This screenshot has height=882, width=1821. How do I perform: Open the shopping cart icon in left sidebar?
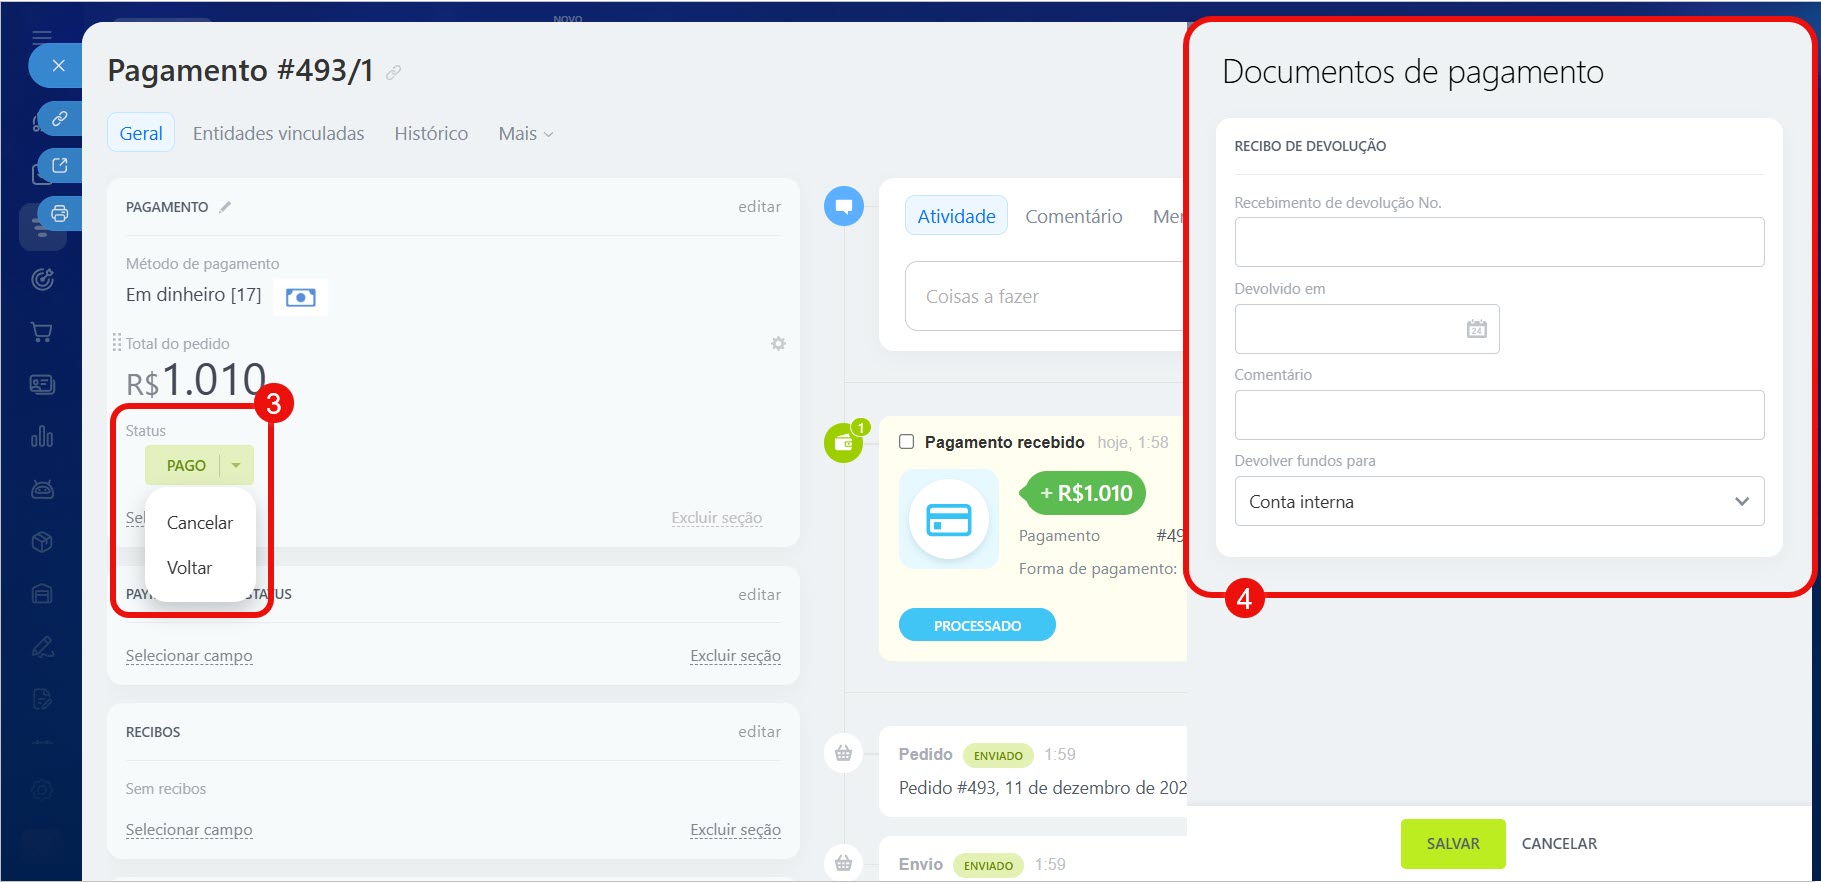pyautogui.click(x=42, y=332)
